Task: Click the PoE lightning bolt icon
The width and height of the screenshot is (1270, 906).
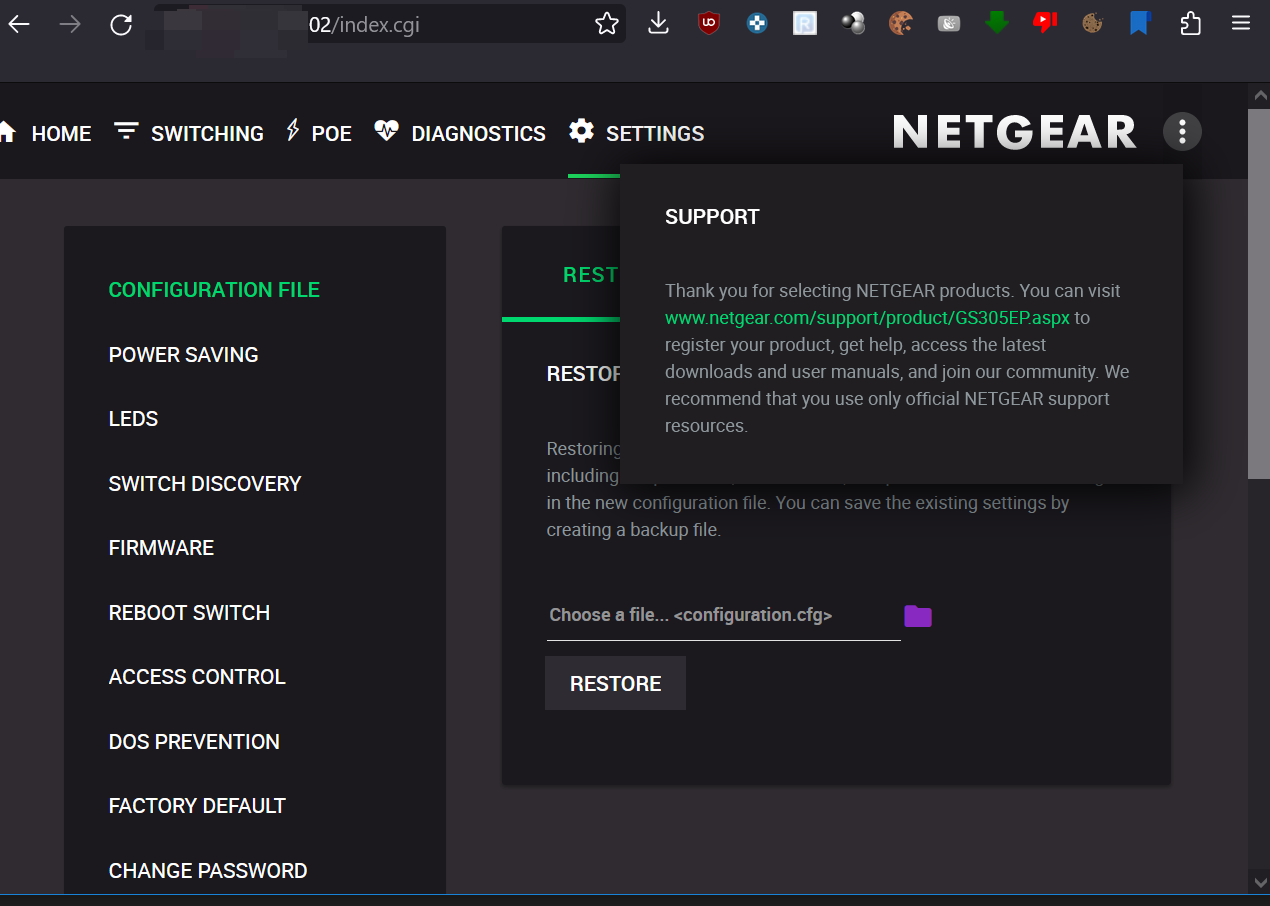Action: pos(293,130)
